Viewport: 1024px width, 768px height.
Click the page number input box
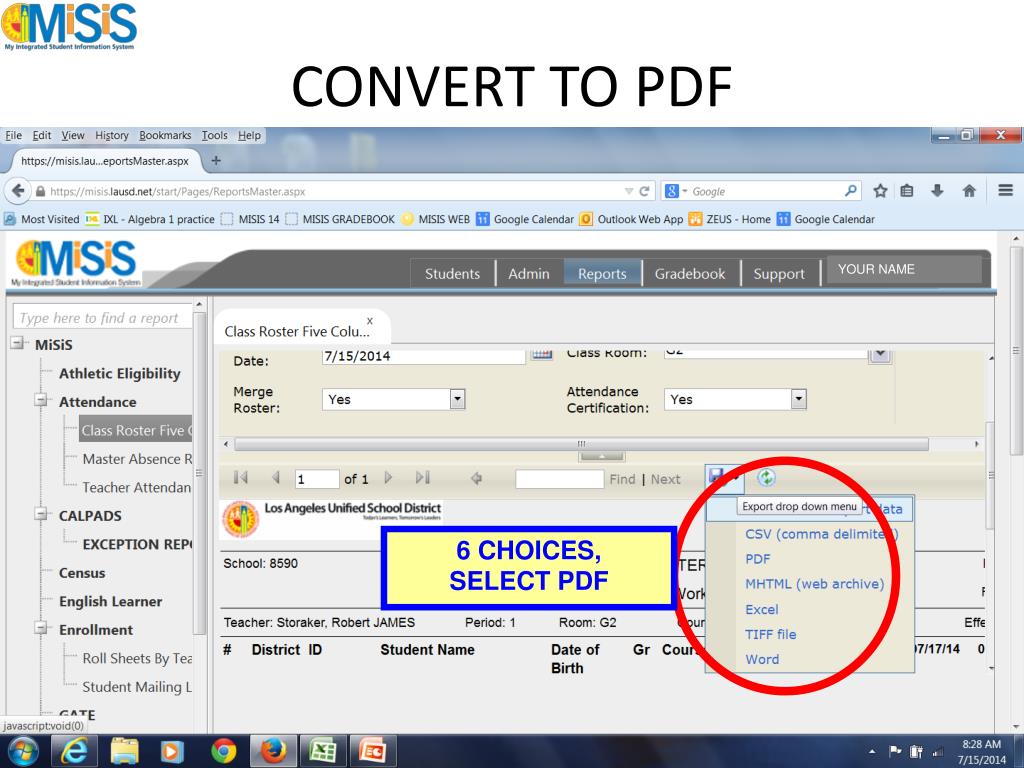click(x=317, y=479)
